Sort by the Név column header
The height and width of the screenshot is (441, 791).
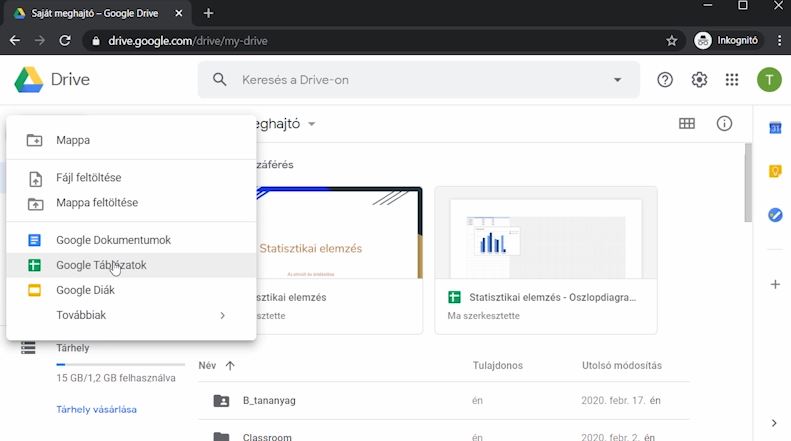coord(207,365)
